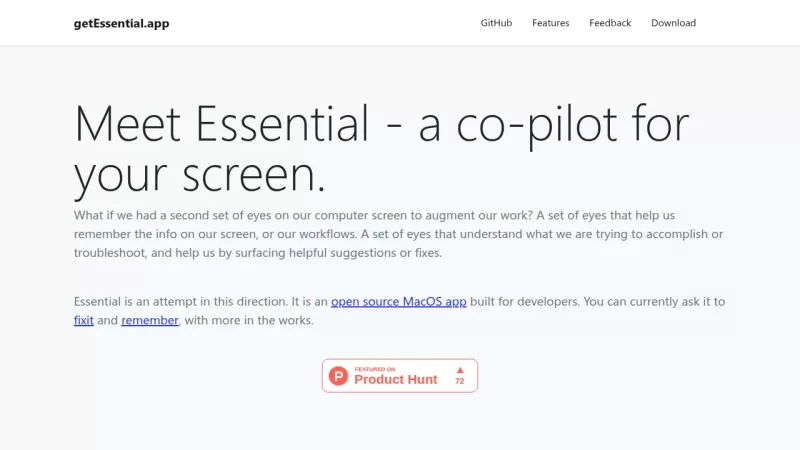The width and height of the screenshot is (800, 450).
Task: Click the getEssential.app site logo
Action: [121, 23]
